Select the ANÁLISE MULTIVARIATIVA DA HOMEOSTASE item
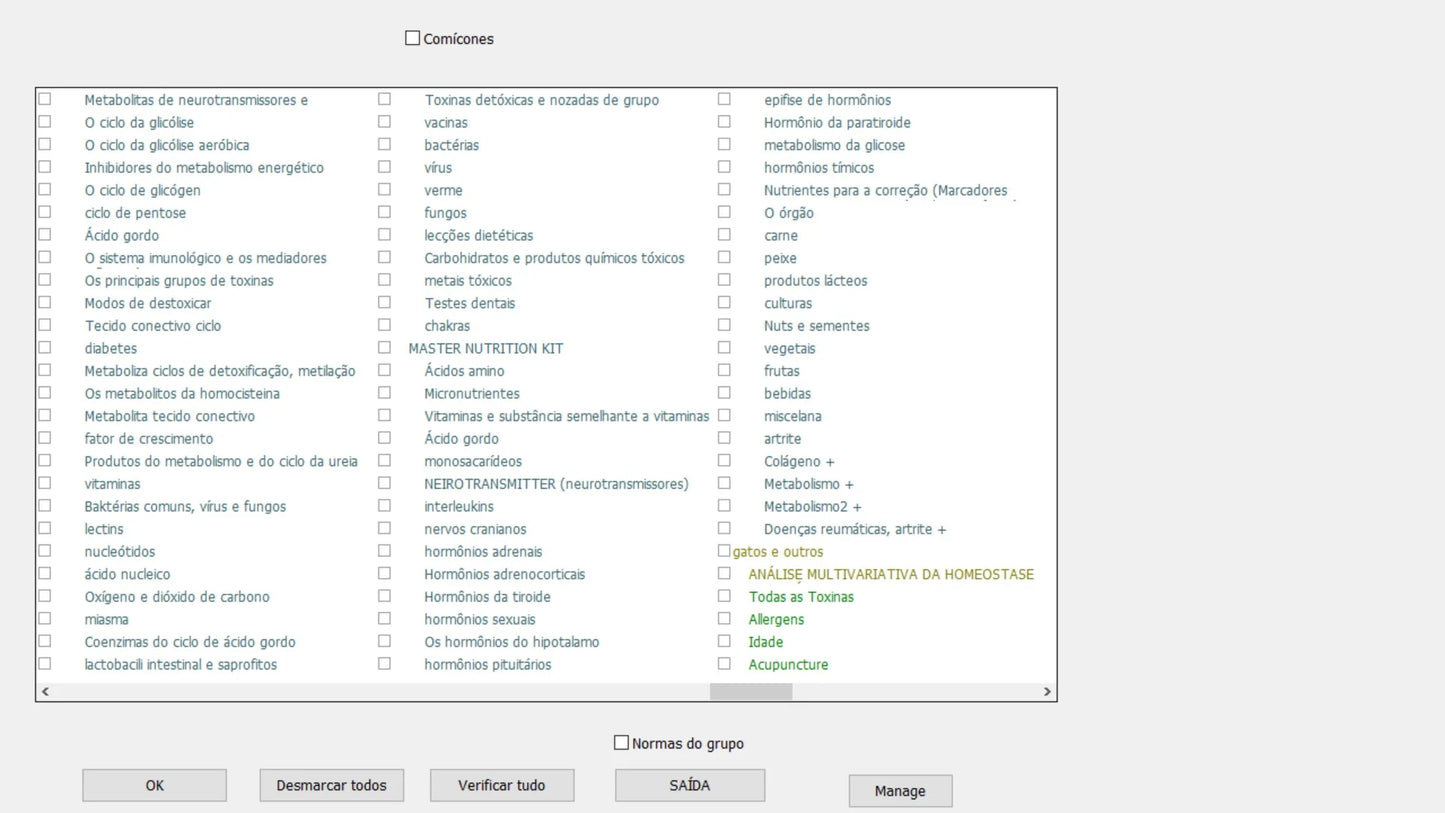This screenshot has height=813, width=1445. click(x=724, y=574)
